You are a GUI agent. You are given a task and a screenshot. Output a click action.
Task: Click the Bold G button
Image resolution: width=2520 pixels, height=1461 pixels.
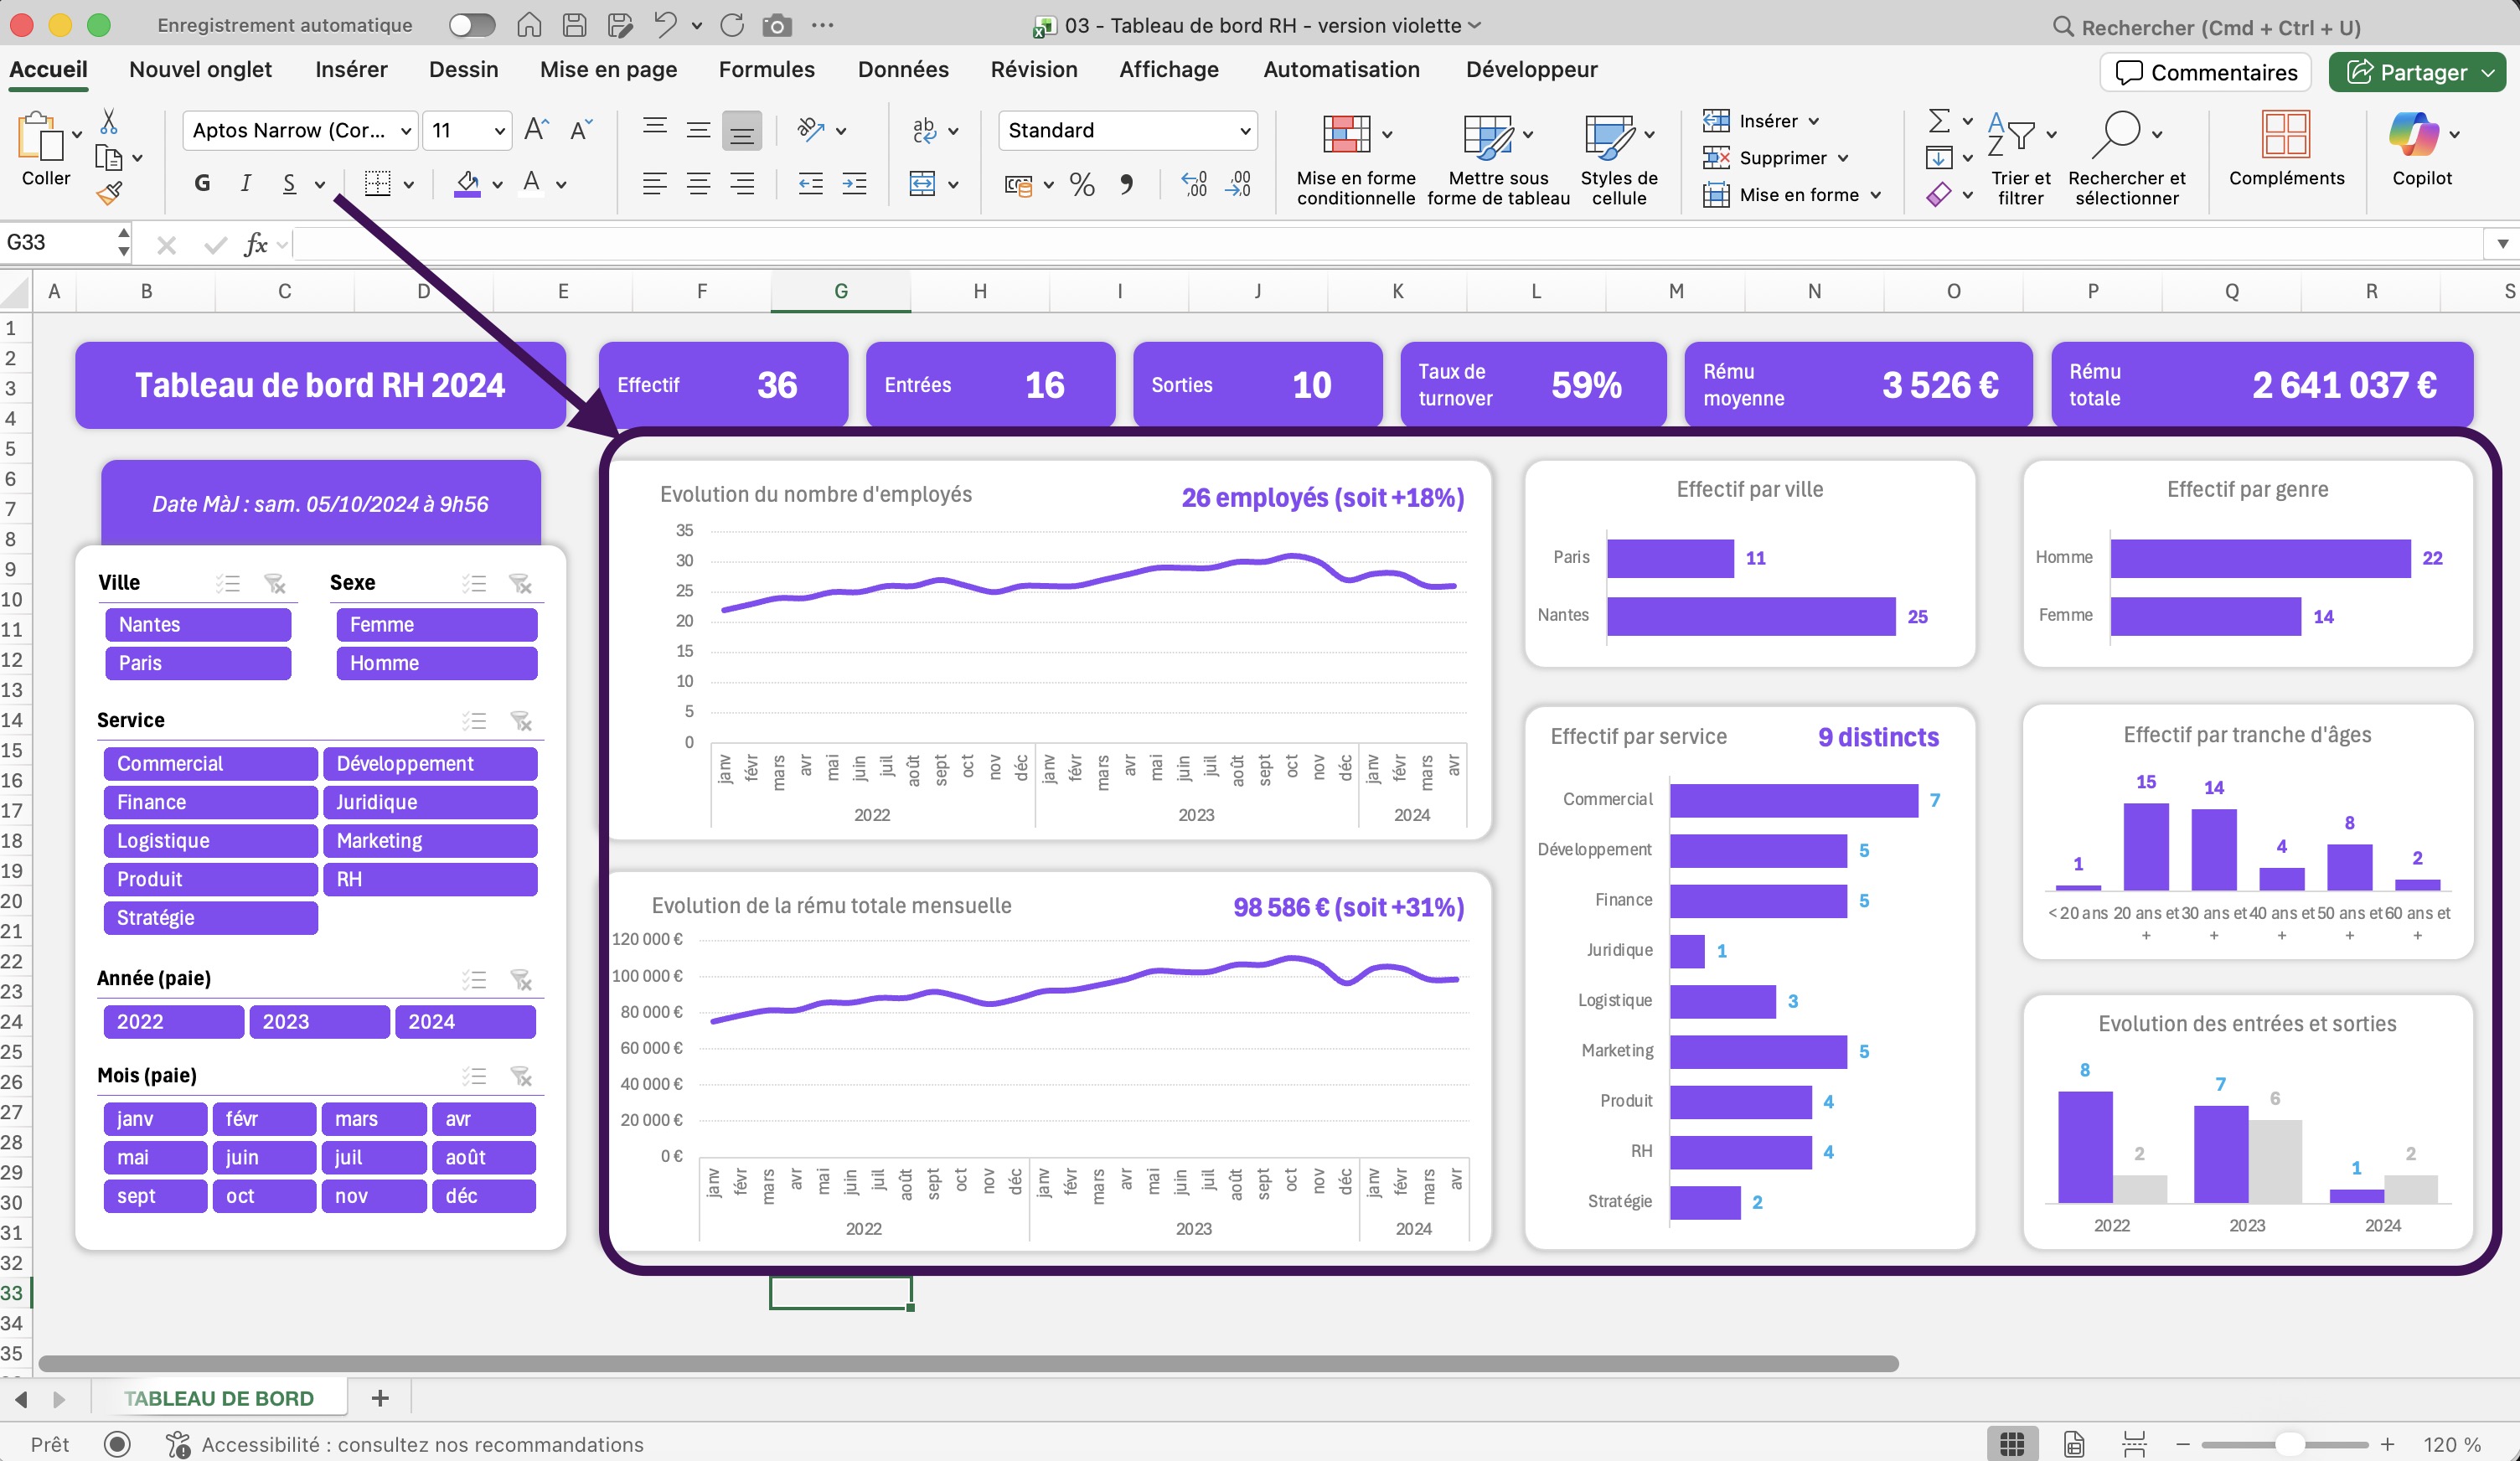(202, 183)
